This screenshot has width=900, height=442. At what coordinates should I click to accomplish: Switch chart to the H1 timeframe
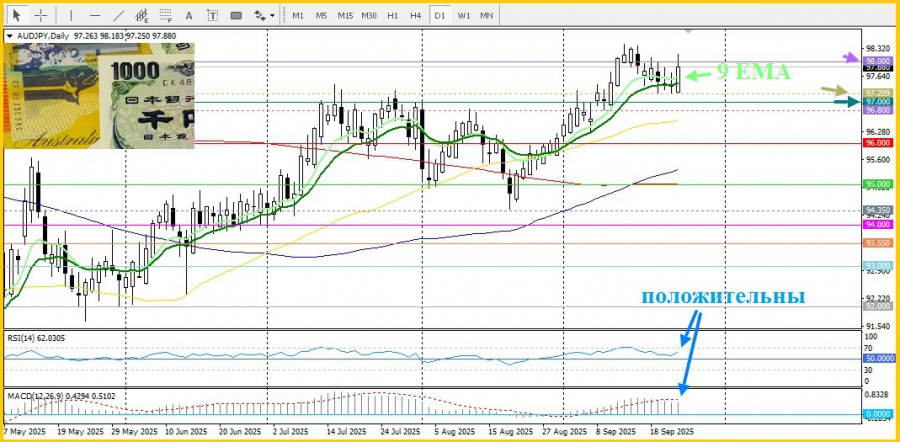tap(392, 15)
